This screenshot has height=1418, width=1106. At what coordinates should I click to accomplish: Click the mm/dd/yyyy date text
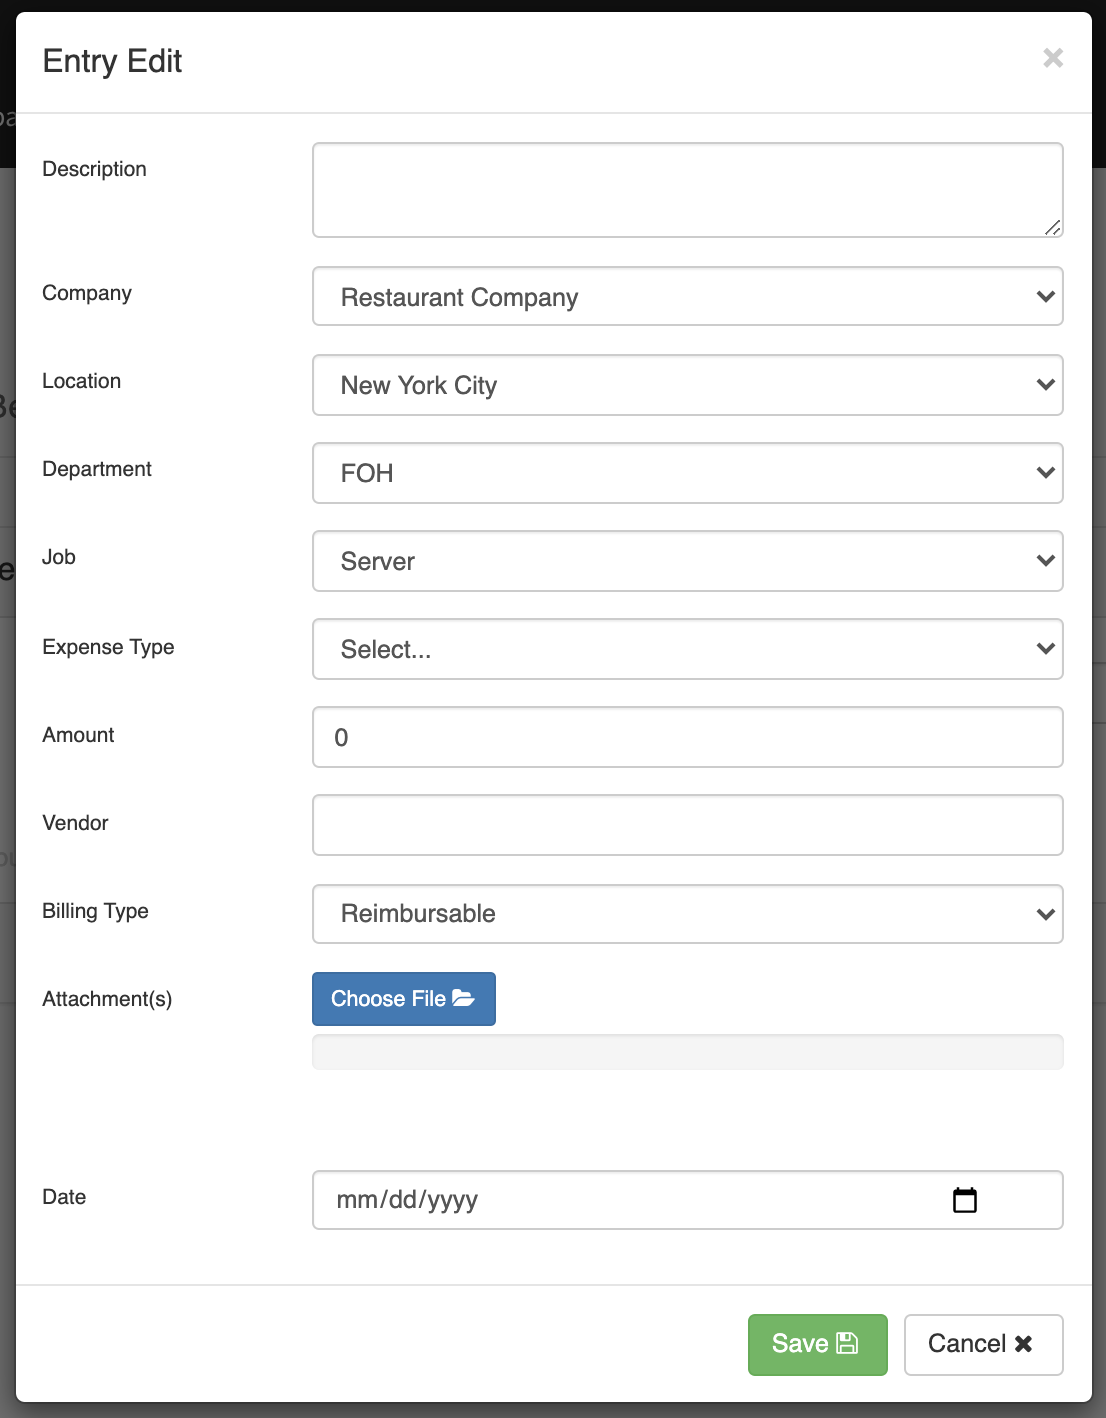point(407,1200)
